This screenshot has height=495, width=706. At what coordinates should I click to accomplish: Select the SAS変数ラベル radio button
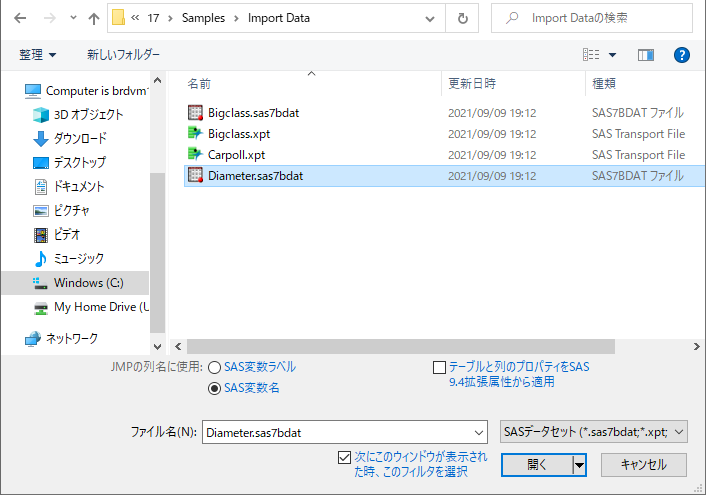214,368
